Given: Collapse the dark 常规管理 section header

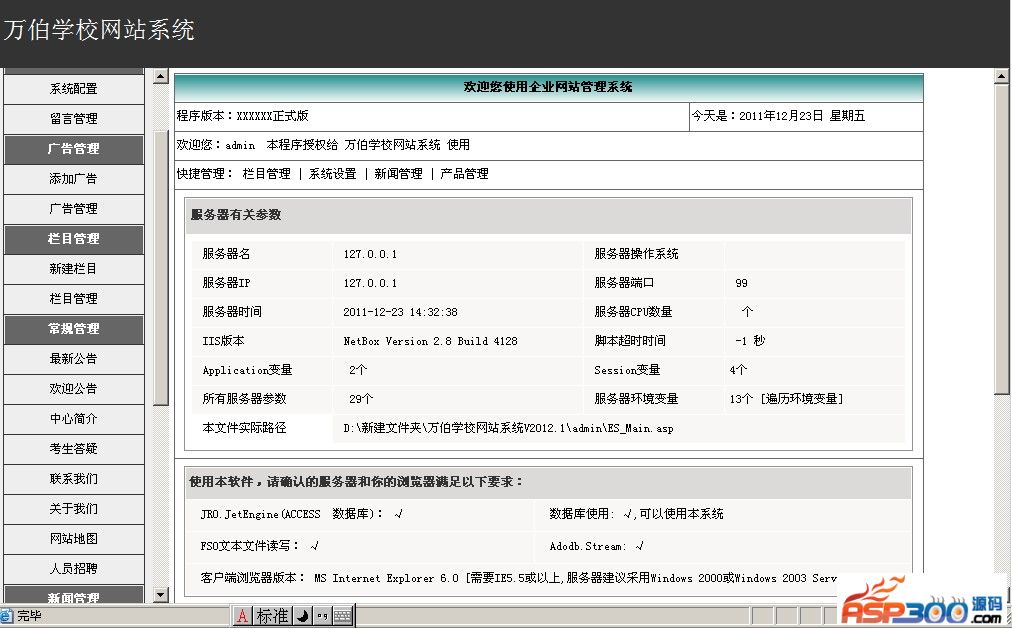Looking at the screenshot, I should (x=74, y=329).
